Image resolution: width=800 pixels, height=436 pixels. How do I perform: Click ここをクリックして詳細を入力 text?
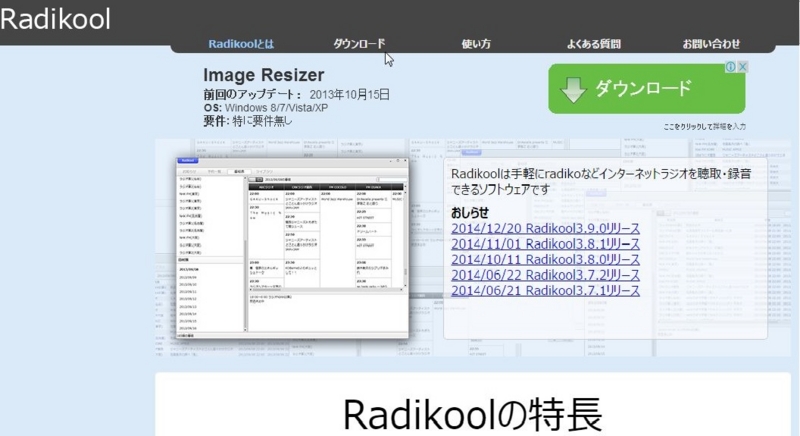click(x=705, y=126)
